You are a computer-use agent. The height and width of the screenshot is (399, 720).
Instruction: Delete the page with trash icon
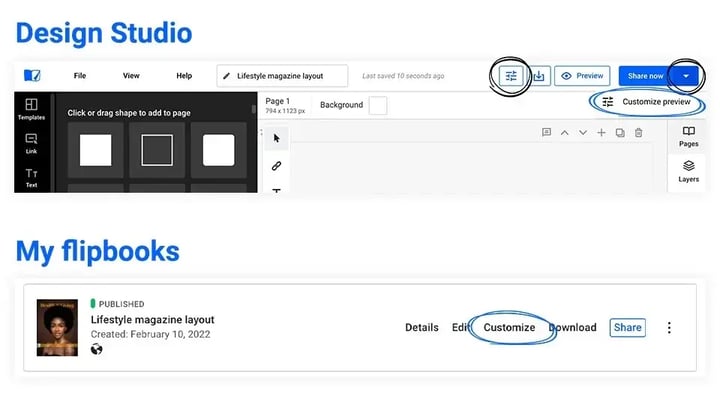click(x=638, y=133)
